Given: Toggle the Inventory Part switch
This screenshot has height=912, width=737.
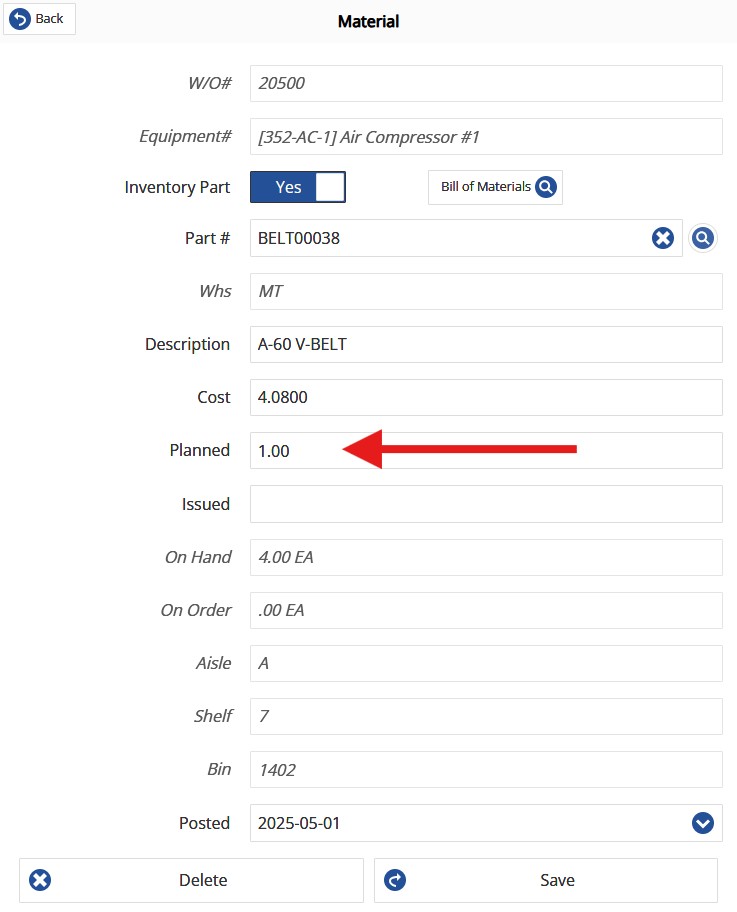Looking at the screenshot, I should coord(297,187).
